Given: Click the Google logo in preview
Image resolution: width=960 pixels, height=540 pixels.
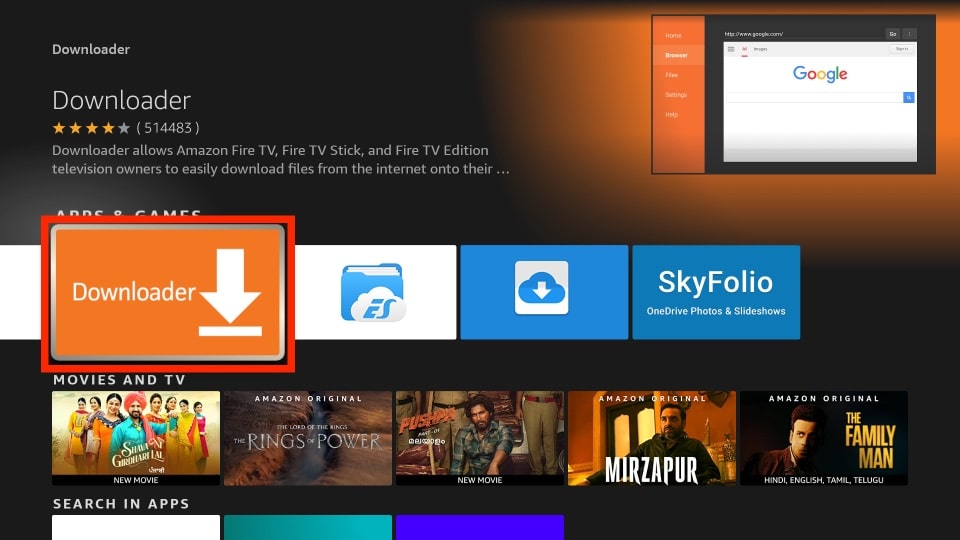Looking at the screenshot, I should pyautogui.click(x=820, y=74).
